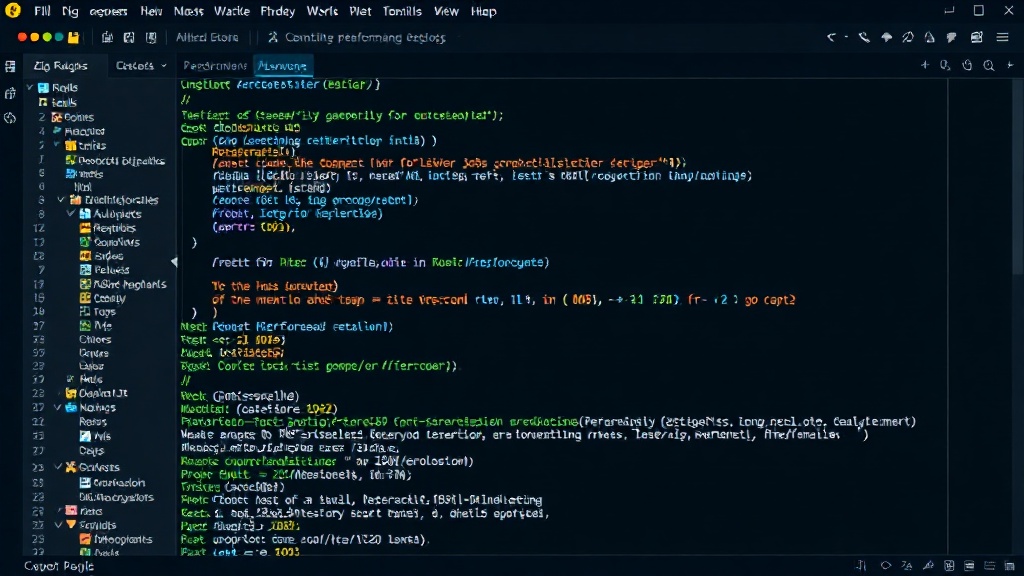Viewport: 1024px width, 576px height.
Task: Click the window-layout icon beside hamburger menu
Action: pyautogui.click(x=976, y=38)
